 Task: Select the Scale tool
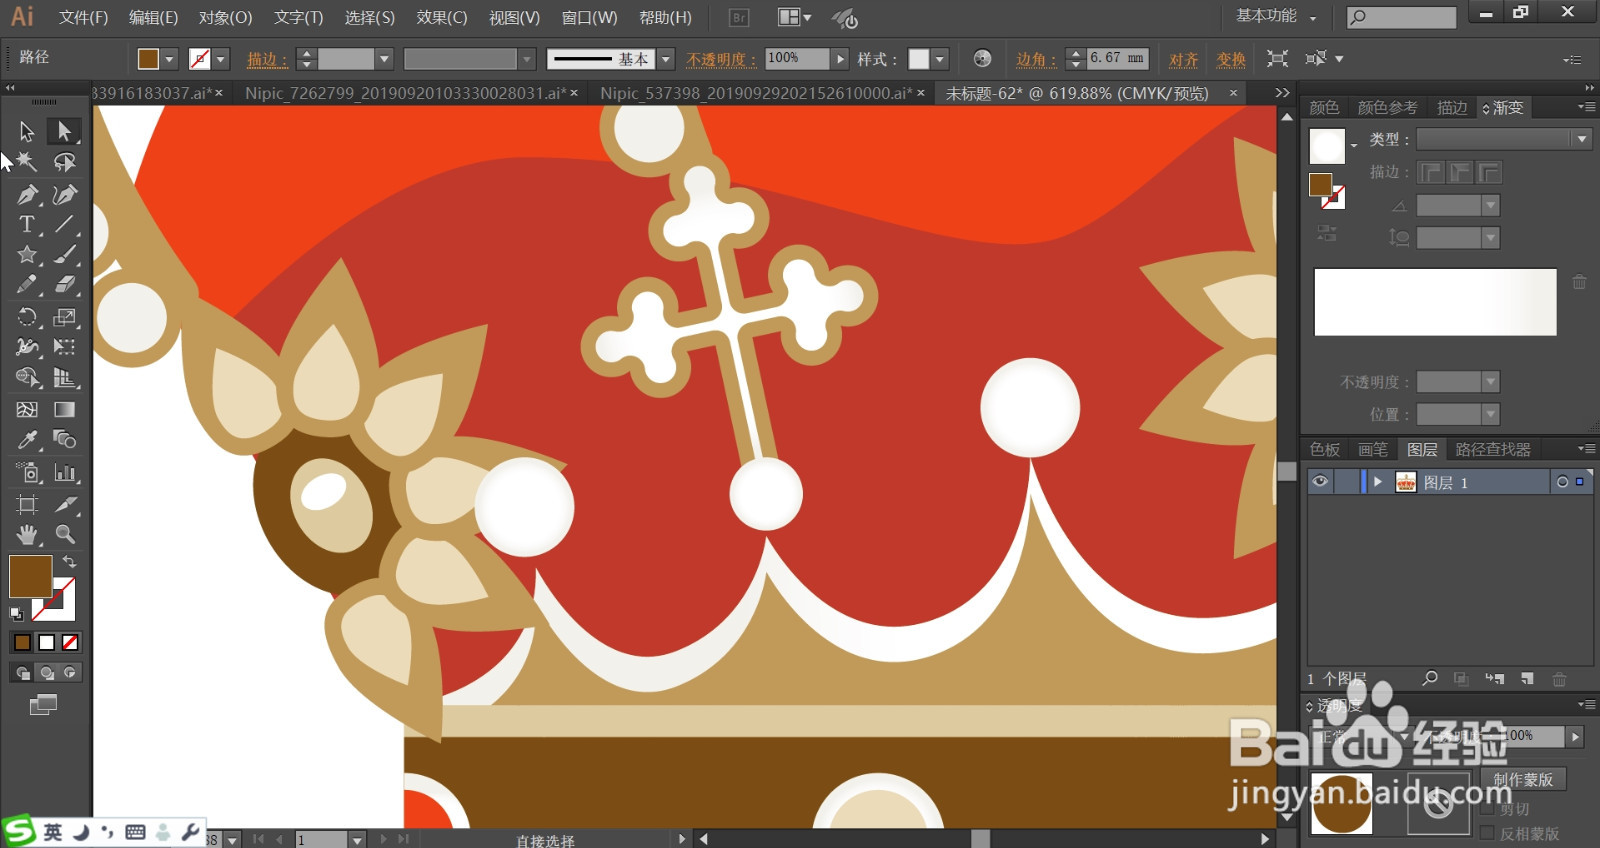click(x=65, y=317)
